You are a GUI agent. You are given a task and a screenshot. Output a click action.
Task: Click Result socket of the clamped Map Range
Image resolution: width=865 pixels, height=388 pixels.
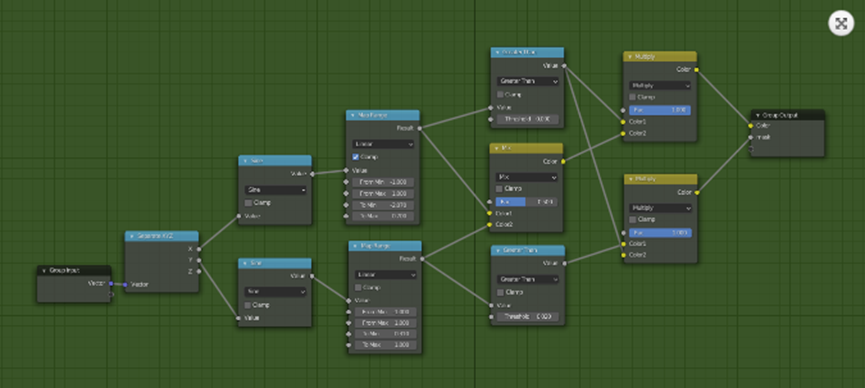(x=419, y=128)
